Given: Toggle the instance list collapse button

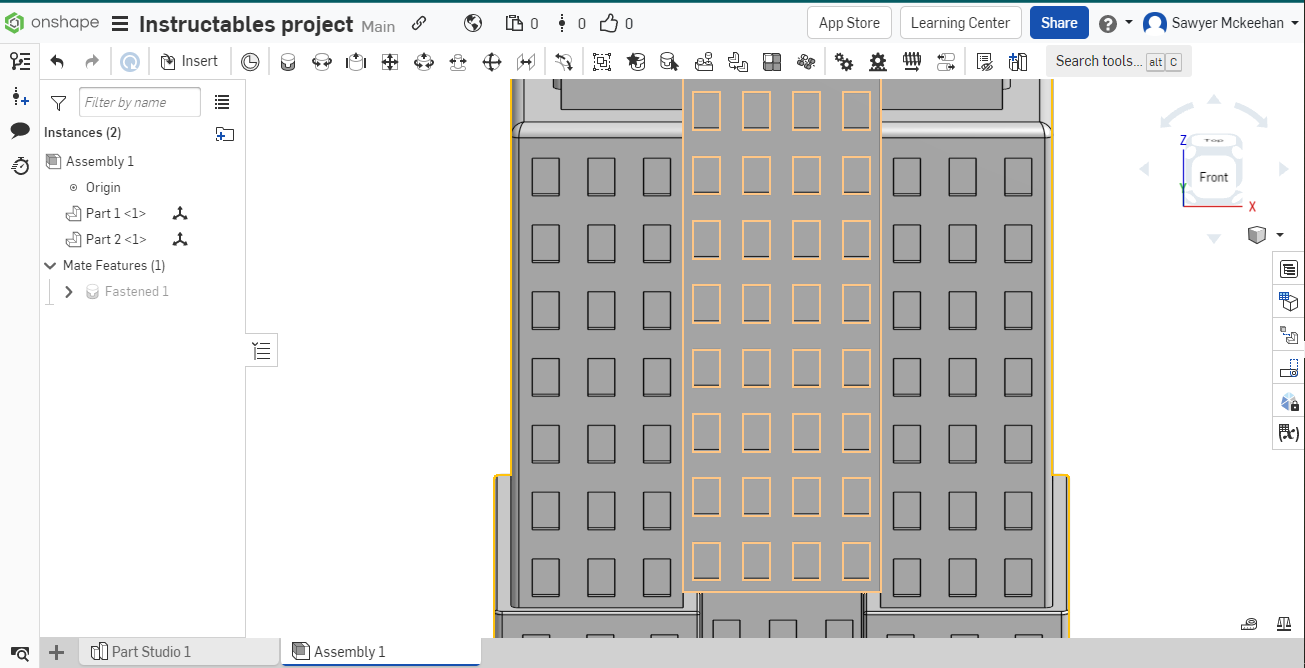Looking at the screenshot, I should pyautogui.click(x=262, y=351).
